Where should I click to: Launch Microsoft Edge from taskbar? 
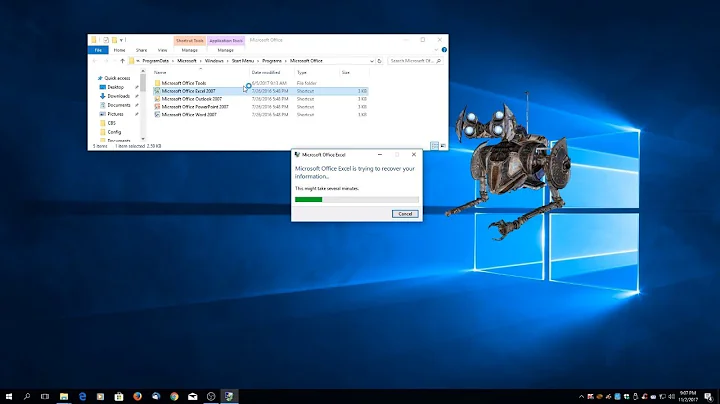click(82, 396)
